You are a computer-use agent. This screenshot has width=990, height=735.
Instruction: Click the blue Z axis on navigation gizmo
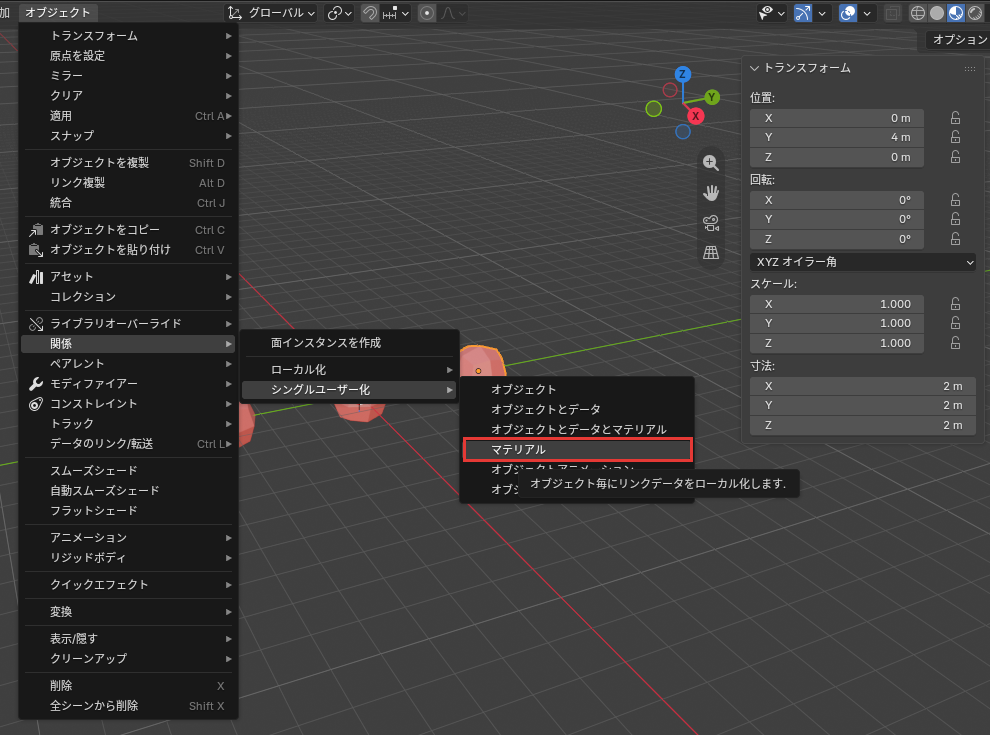pyautogui.click(x=683, y=74)
